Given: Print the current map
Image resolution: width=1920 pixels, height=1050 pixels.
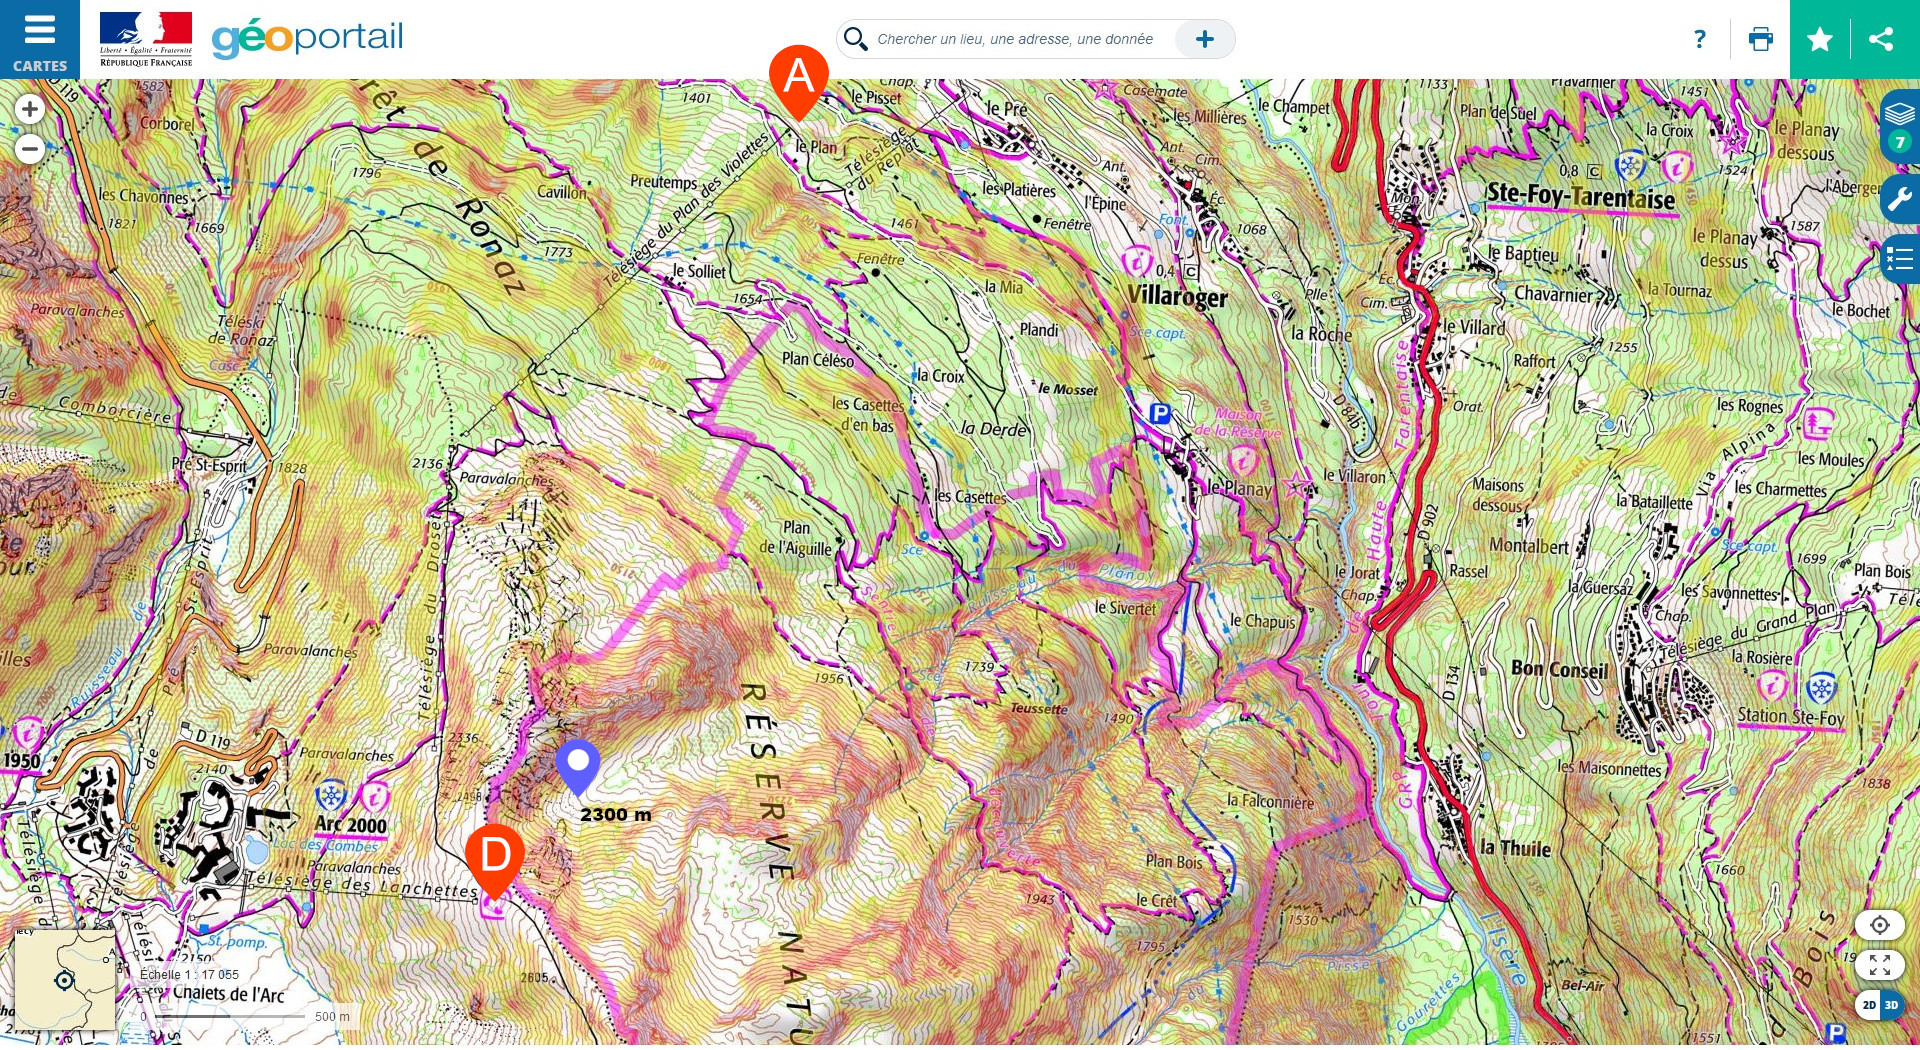Looking at the screenshot, I should (1761, 39).
